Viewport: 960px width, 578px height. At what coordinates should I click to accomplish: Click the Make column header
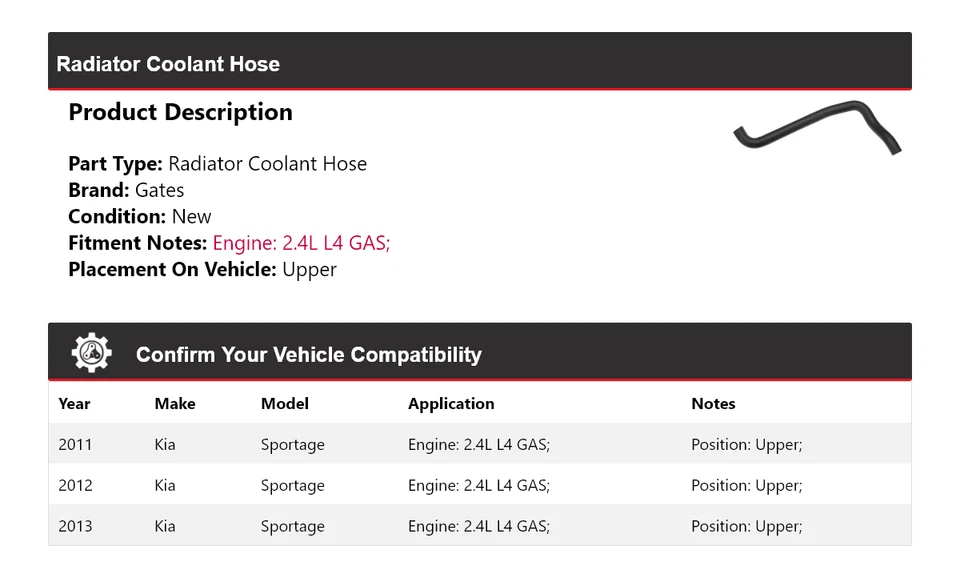(175, 404)
